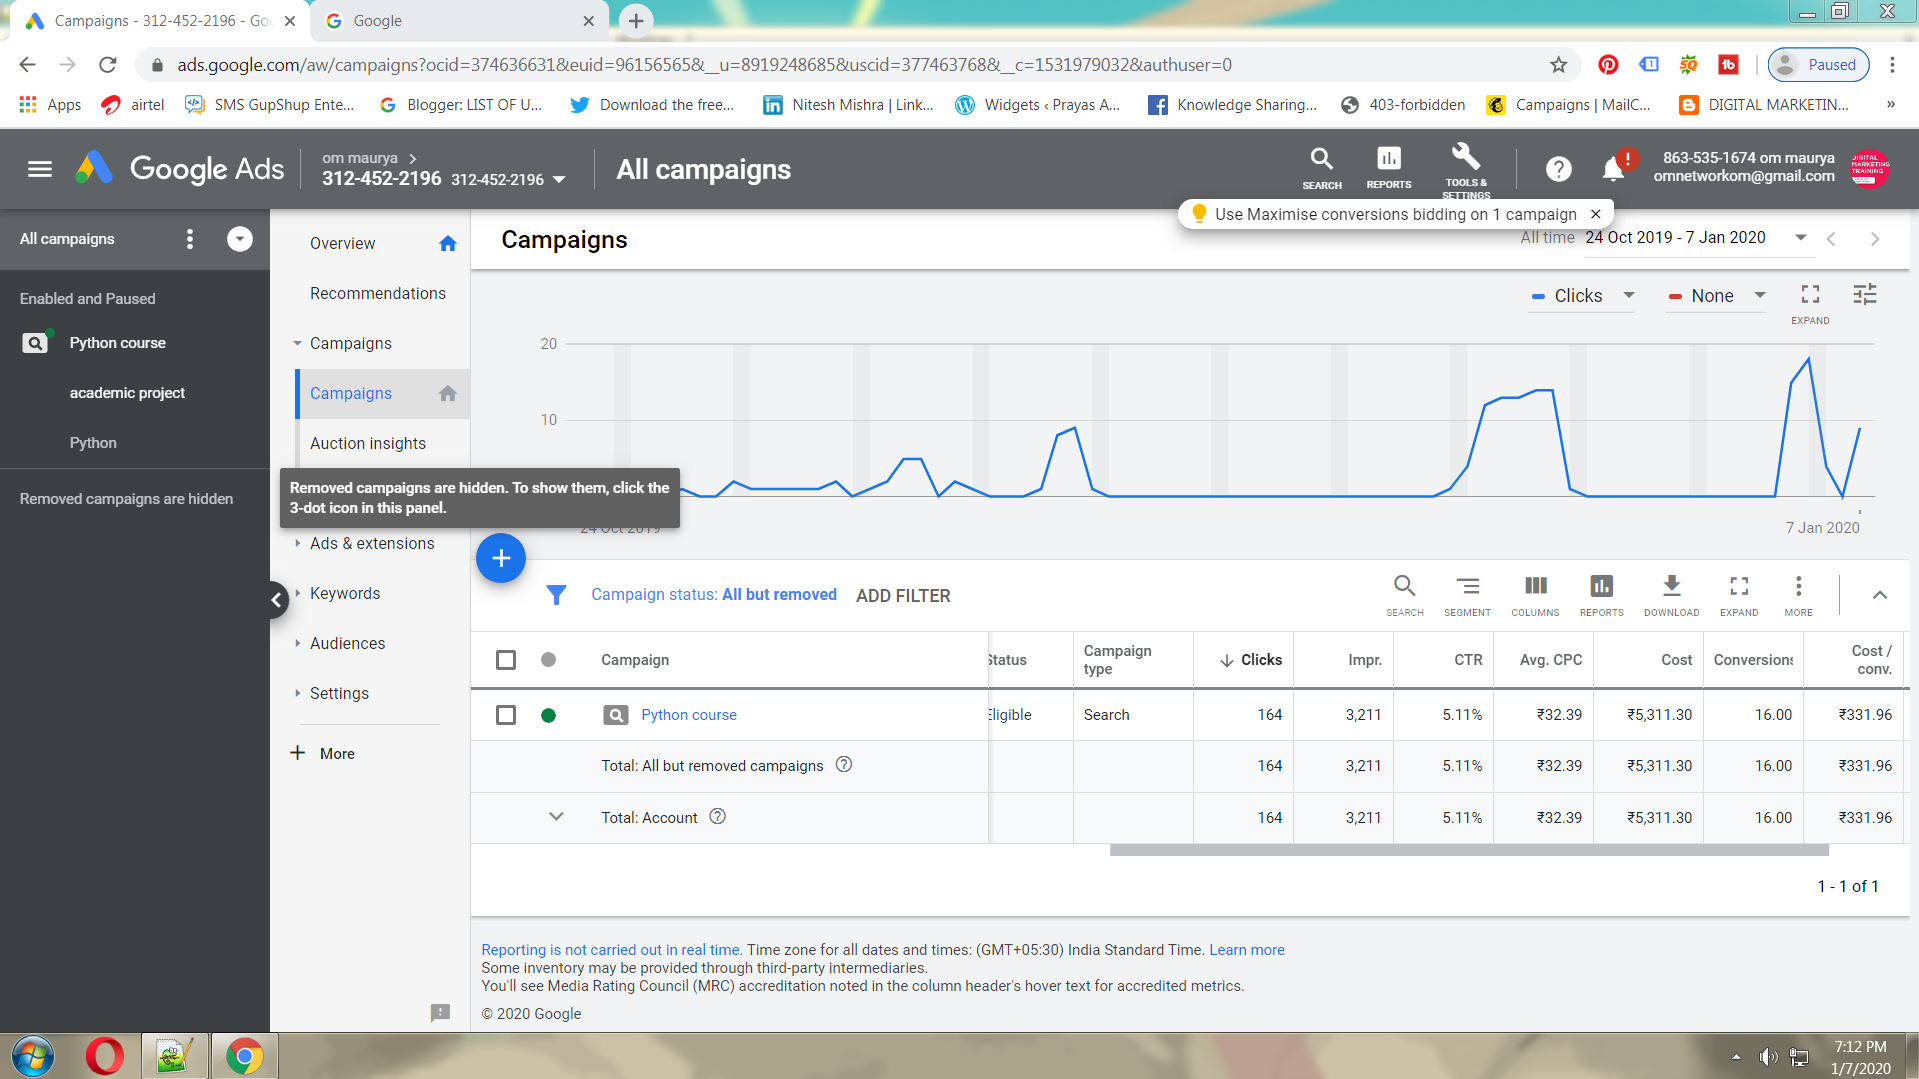
Task: View notifications bell
Action: (x=1613, y=169)
